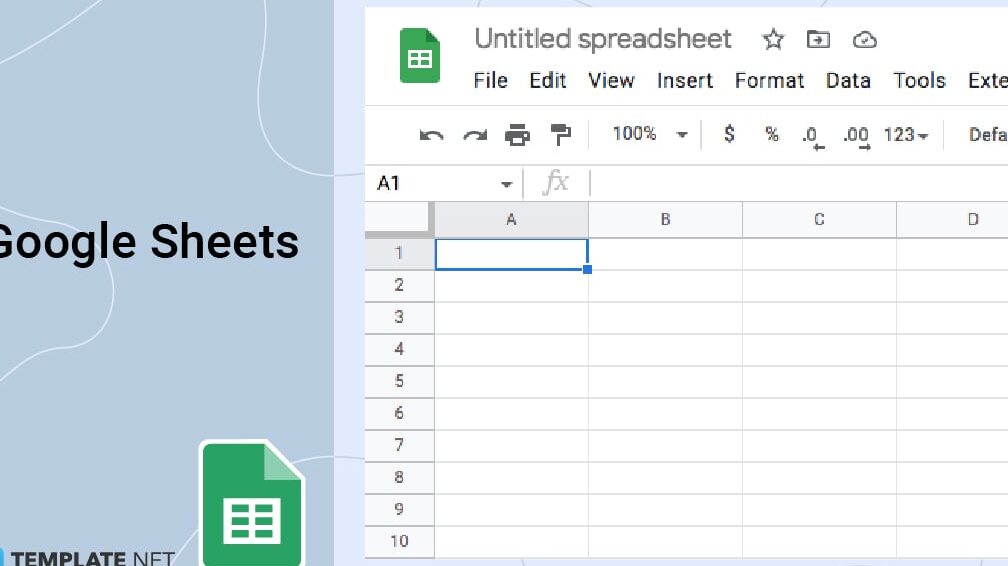Increase decimal places button

(x=855, y=135)
